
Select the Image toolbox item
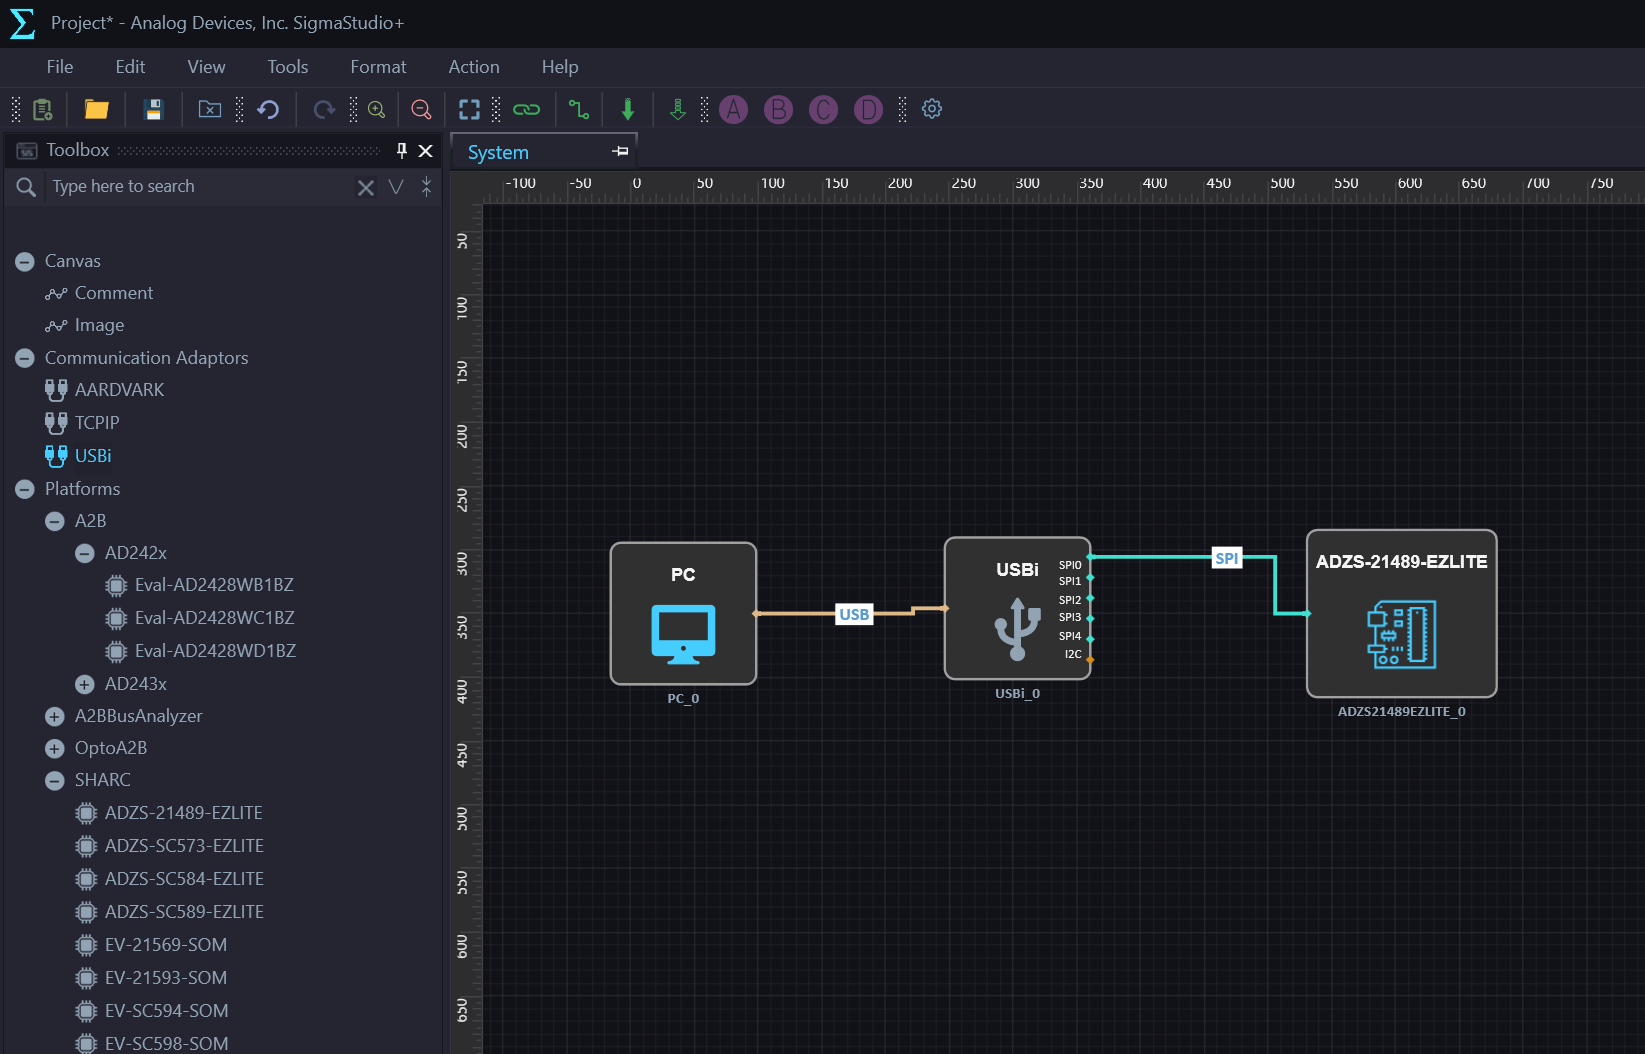[x=85, y=325]
